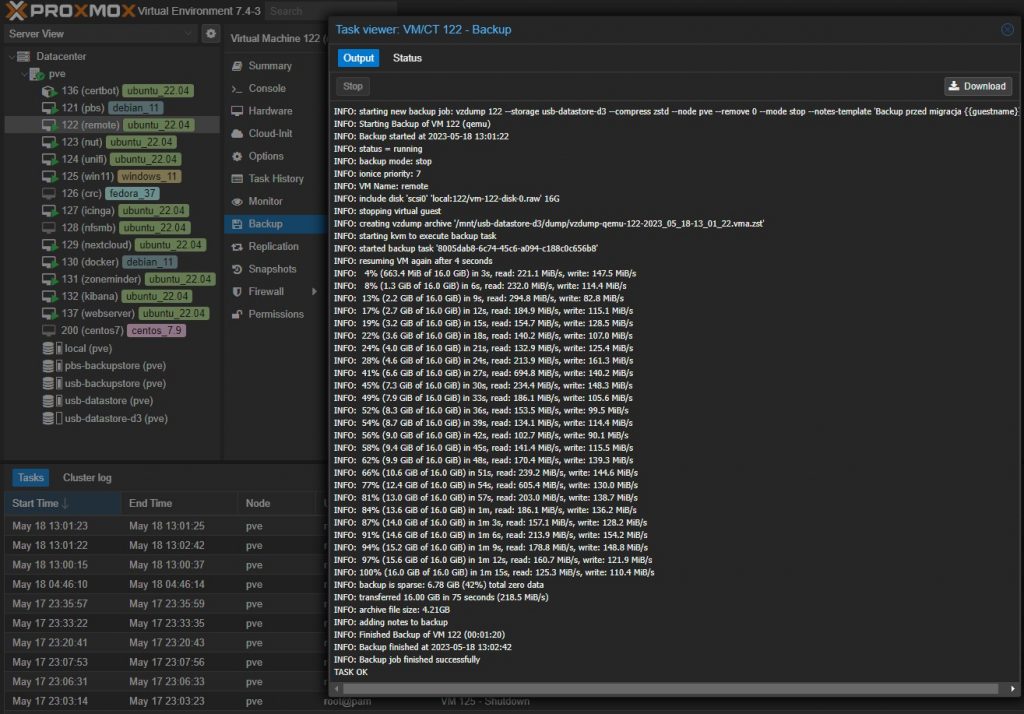Viewport: 1024px width, 714px height.
Task: Select the Hardware monitor icon
Action: pyautogui.click(x=237, y=111)
